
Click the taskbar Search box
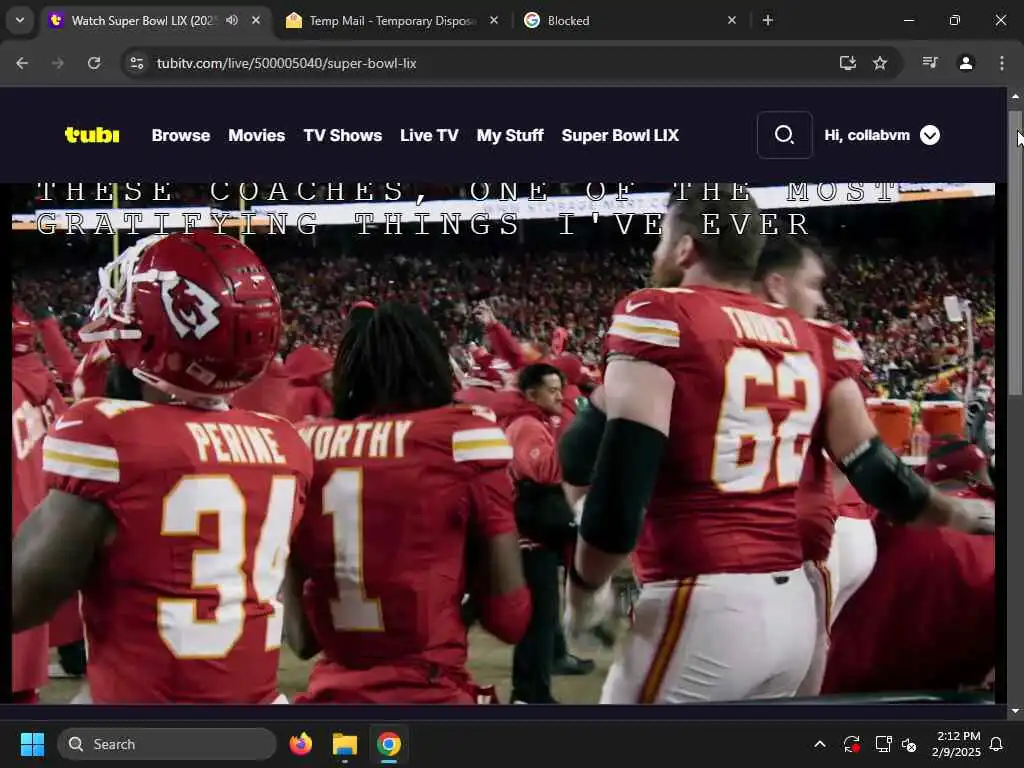(x=167, y=744)
